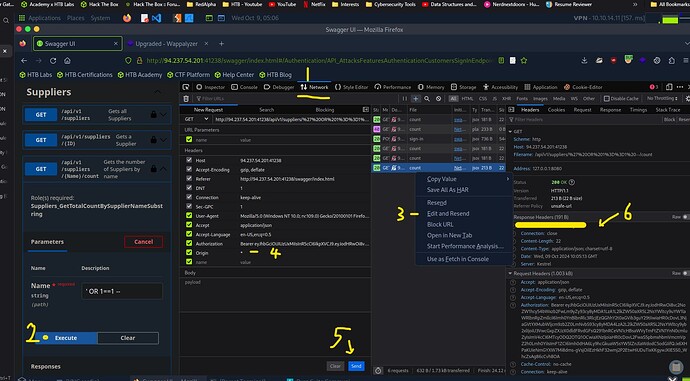Toggle the URL parameter name checkbox

(x=189, y=139)
